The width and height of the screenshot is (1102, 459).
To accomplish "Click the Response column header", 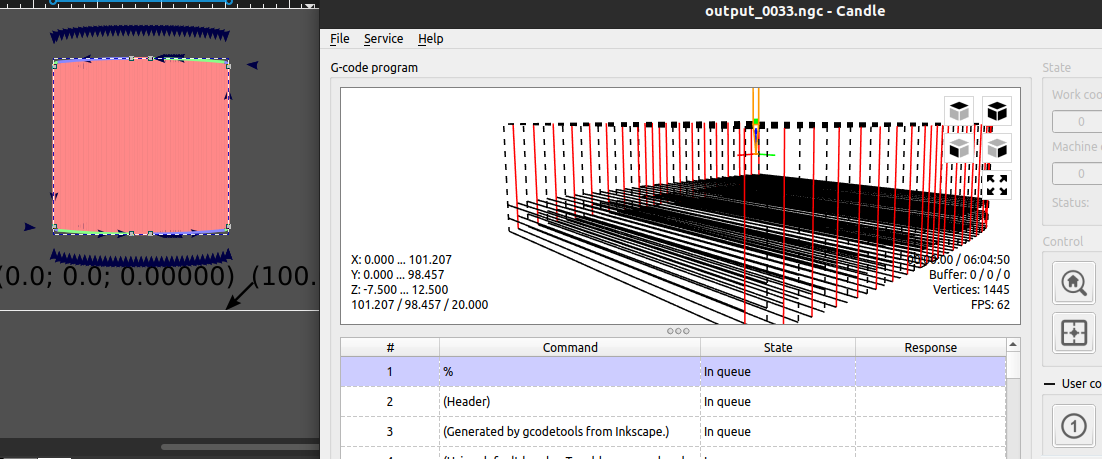I will 931,347.
